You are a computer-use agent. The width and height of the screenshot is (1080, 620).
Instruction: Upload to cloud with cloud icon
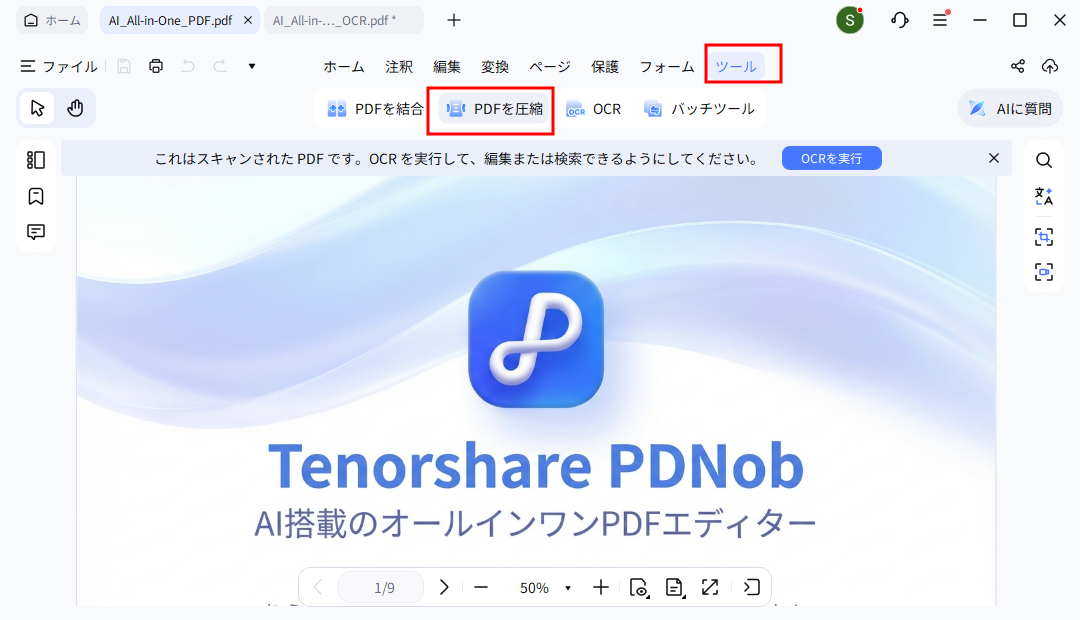(1050, 66)
